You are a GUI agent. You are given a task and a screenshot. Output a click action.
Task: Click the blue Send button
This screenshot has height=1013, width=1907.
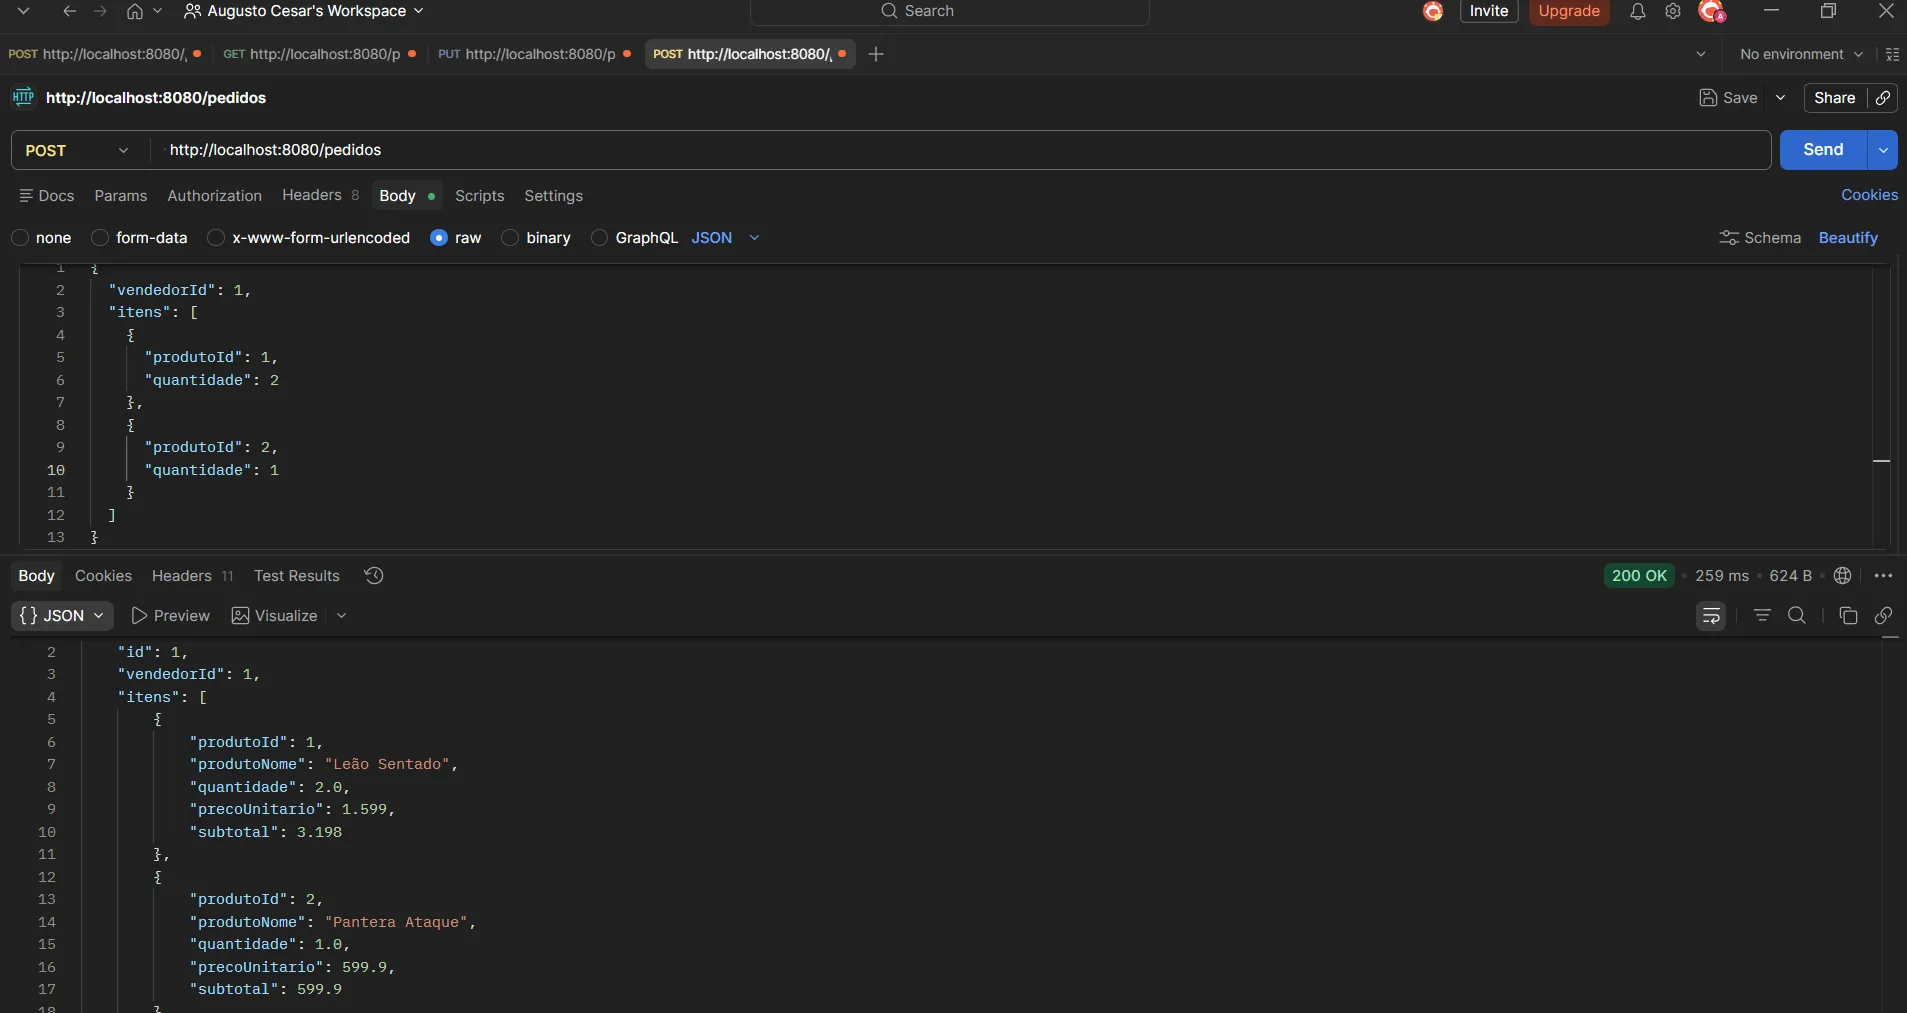(1823, 150)
